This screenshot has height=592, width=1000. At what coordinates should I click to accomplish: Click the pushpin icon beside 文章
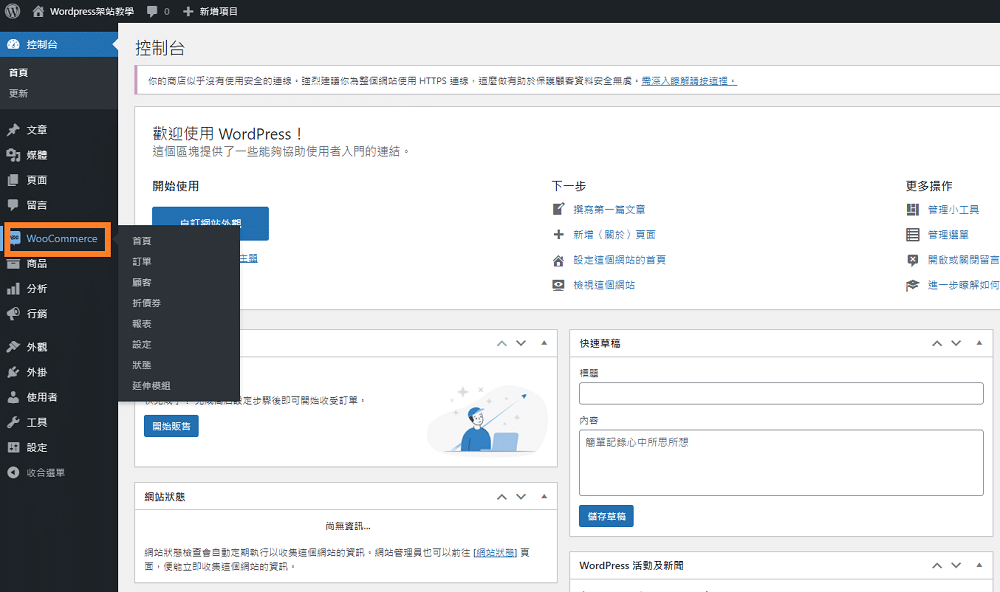coord(13,130)
